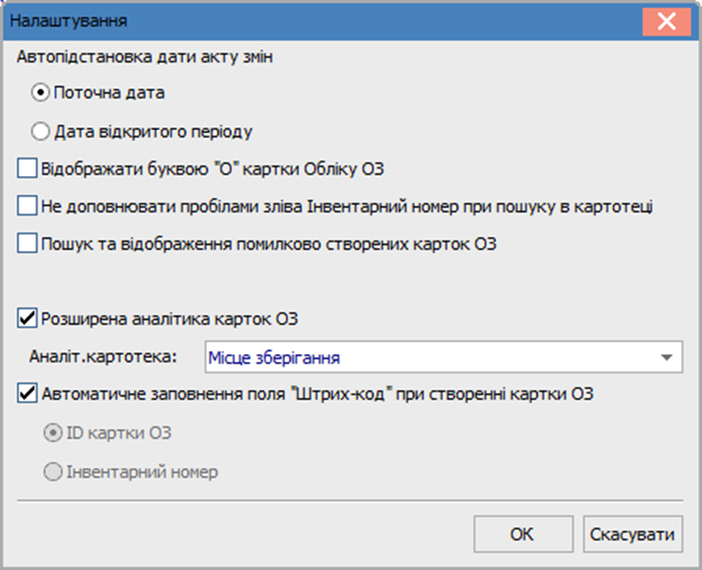Disable Автоматичне заповнення поля Штрих-код checkbox
The image size is (702, 570).
(x=27, y=394)
